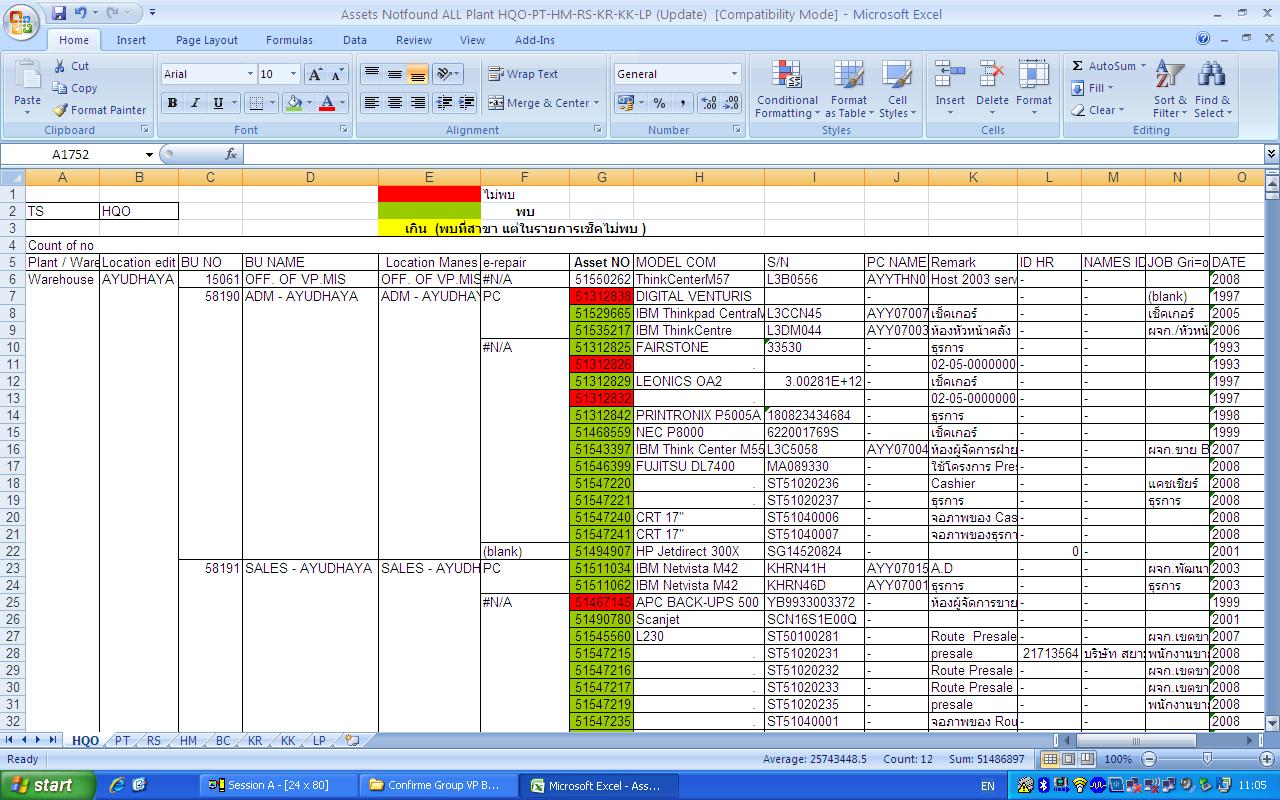Switch to Page Layout view in status bar
The height and width of the screenshot is (800, 1280).
(1068, 759)
